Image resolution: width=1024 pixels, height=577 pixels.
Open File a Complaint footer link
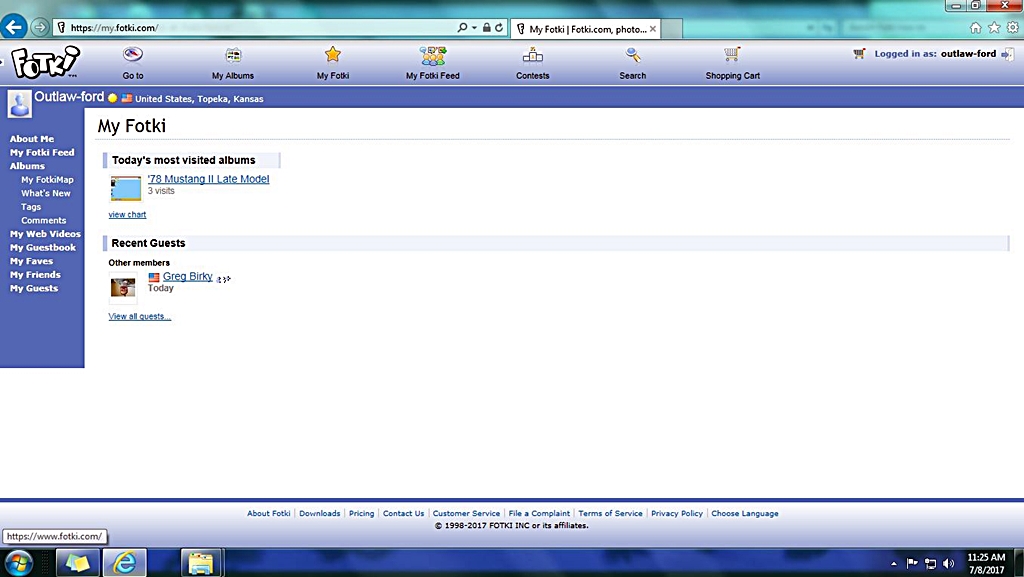[539, 514]
